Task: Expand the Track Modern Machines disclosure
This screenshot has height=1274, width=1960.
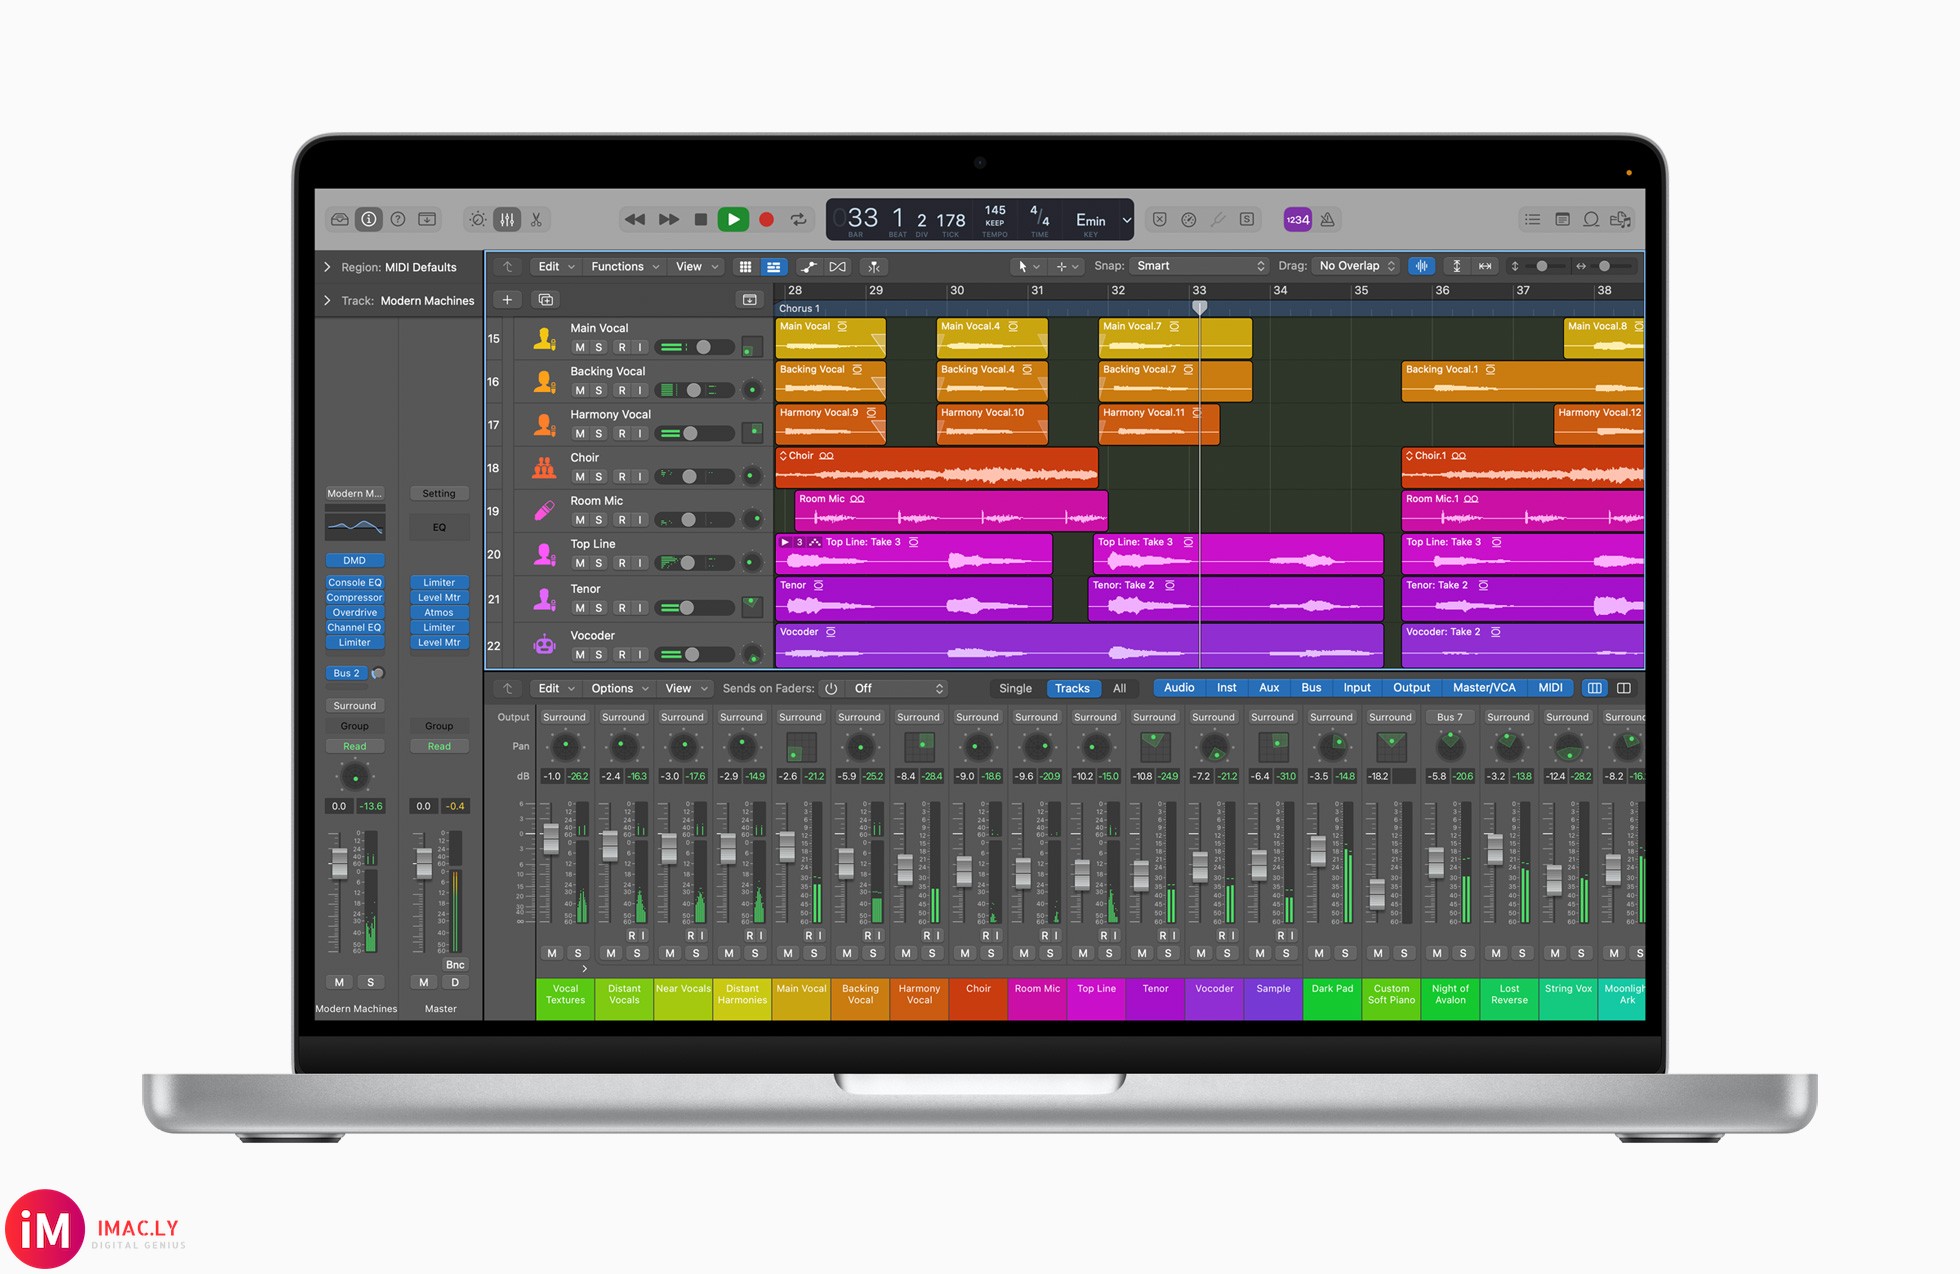Action: pos(327,300)
